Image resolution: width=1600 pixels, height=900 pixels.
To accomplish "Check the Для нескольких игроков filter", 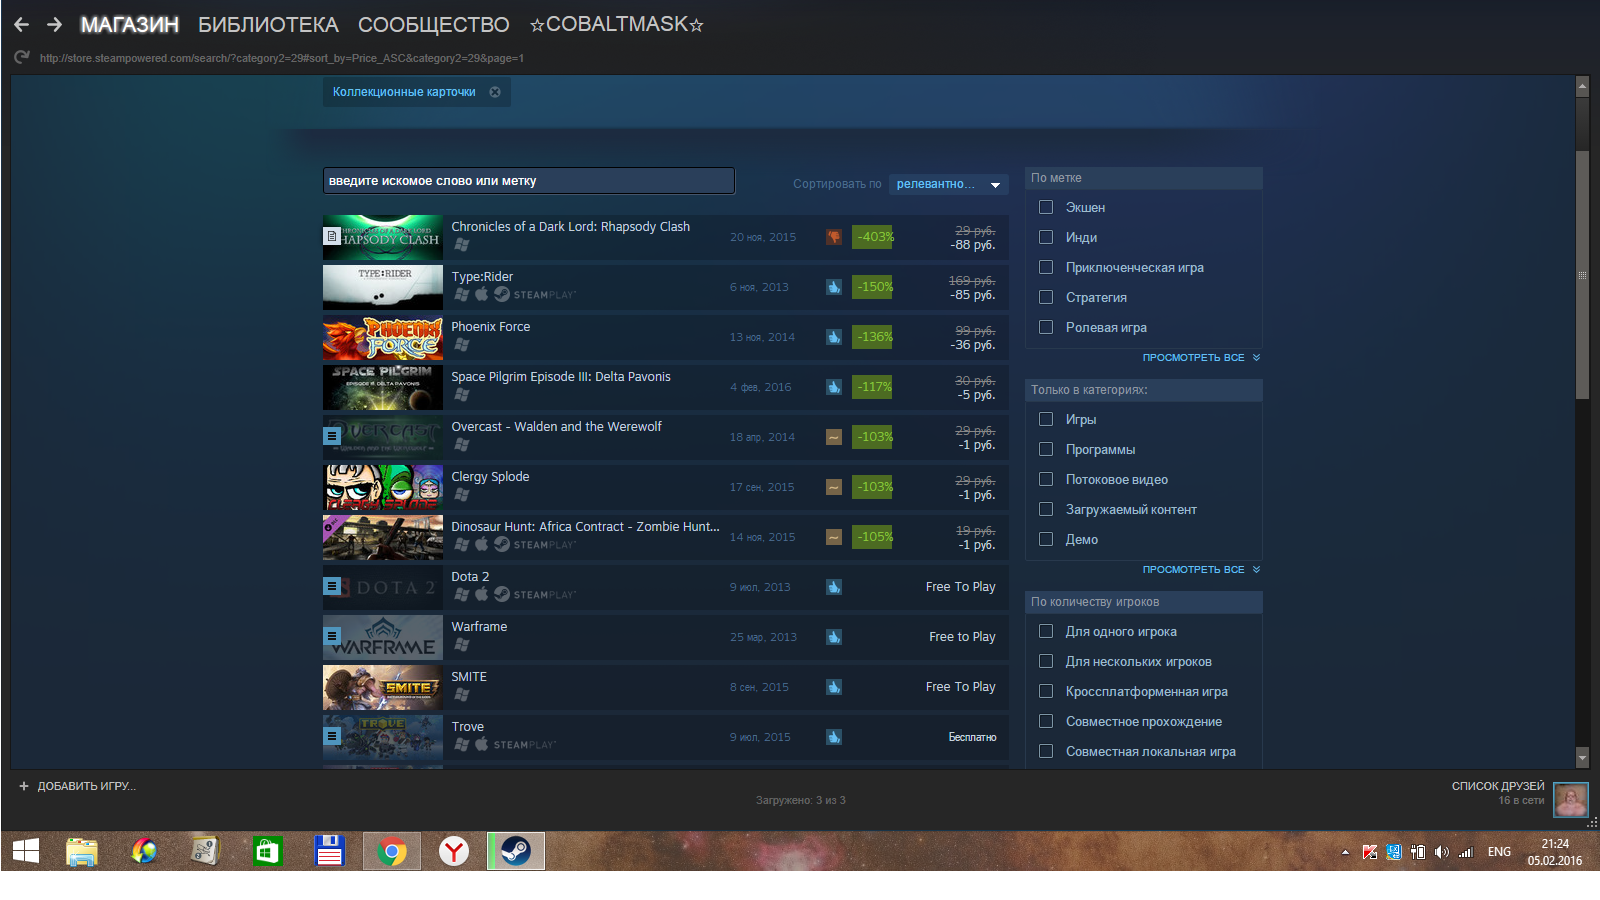I will (x=1046, y=661).
